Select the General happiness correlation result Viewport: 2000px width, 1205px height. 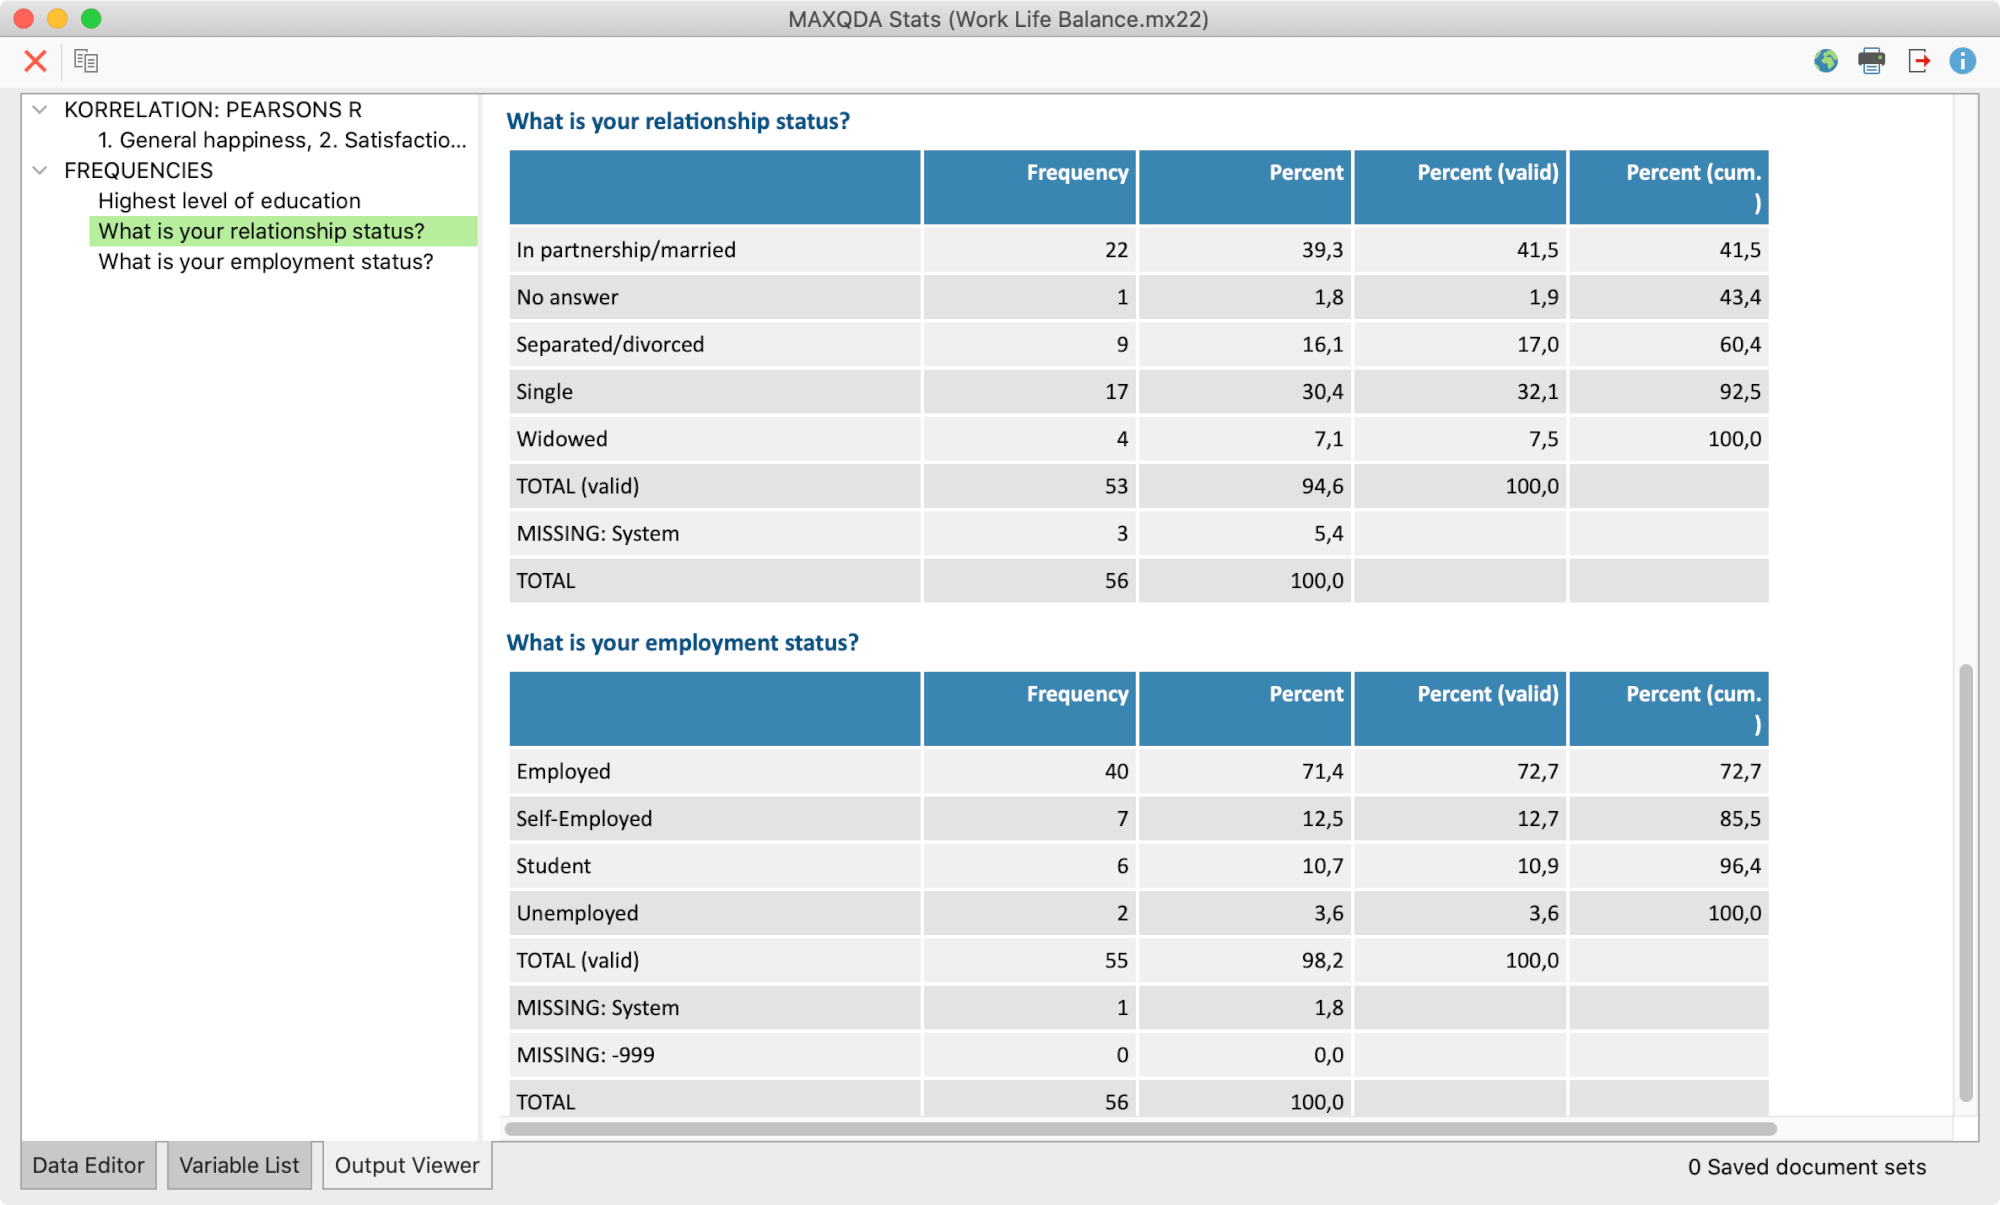pyautogui.click(x=281, y=140)
